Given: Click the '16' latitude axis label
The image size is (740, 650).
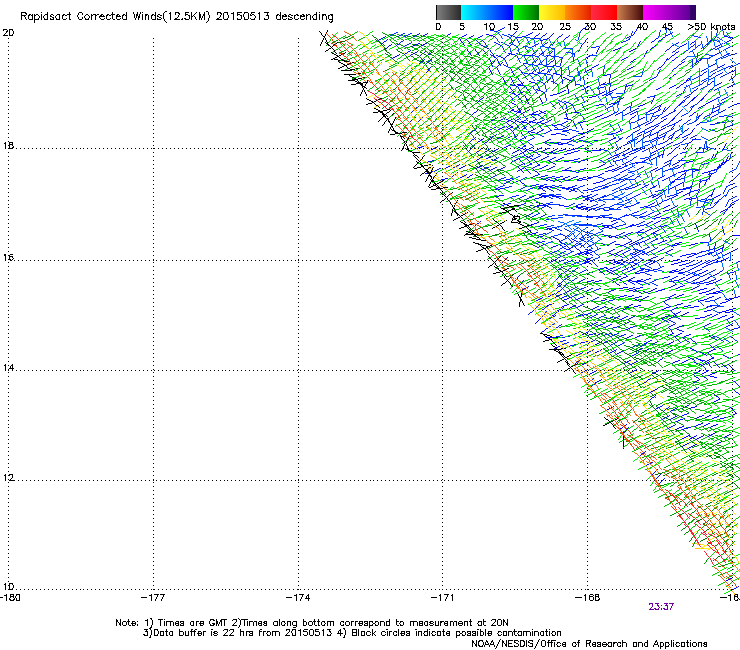Looking at the screenshot, I should [8, 258].
